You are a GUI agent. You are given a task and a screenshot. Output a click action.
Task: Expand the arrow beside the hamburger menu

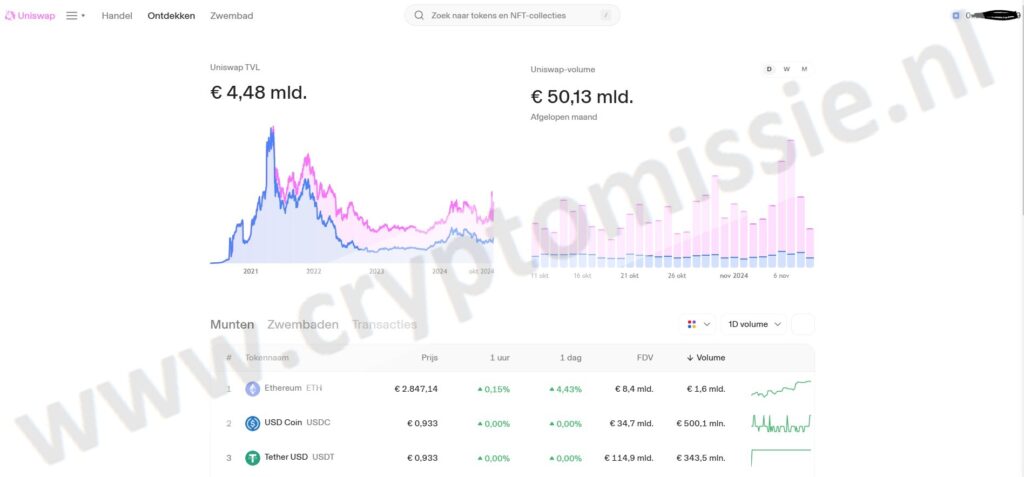click(83, 16)
